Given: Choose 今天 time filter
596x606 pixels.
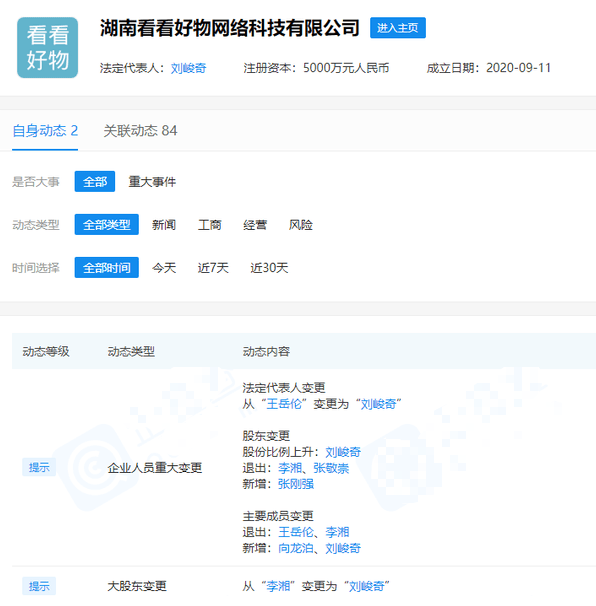Looking at the screenshot, I should [164, 267].
